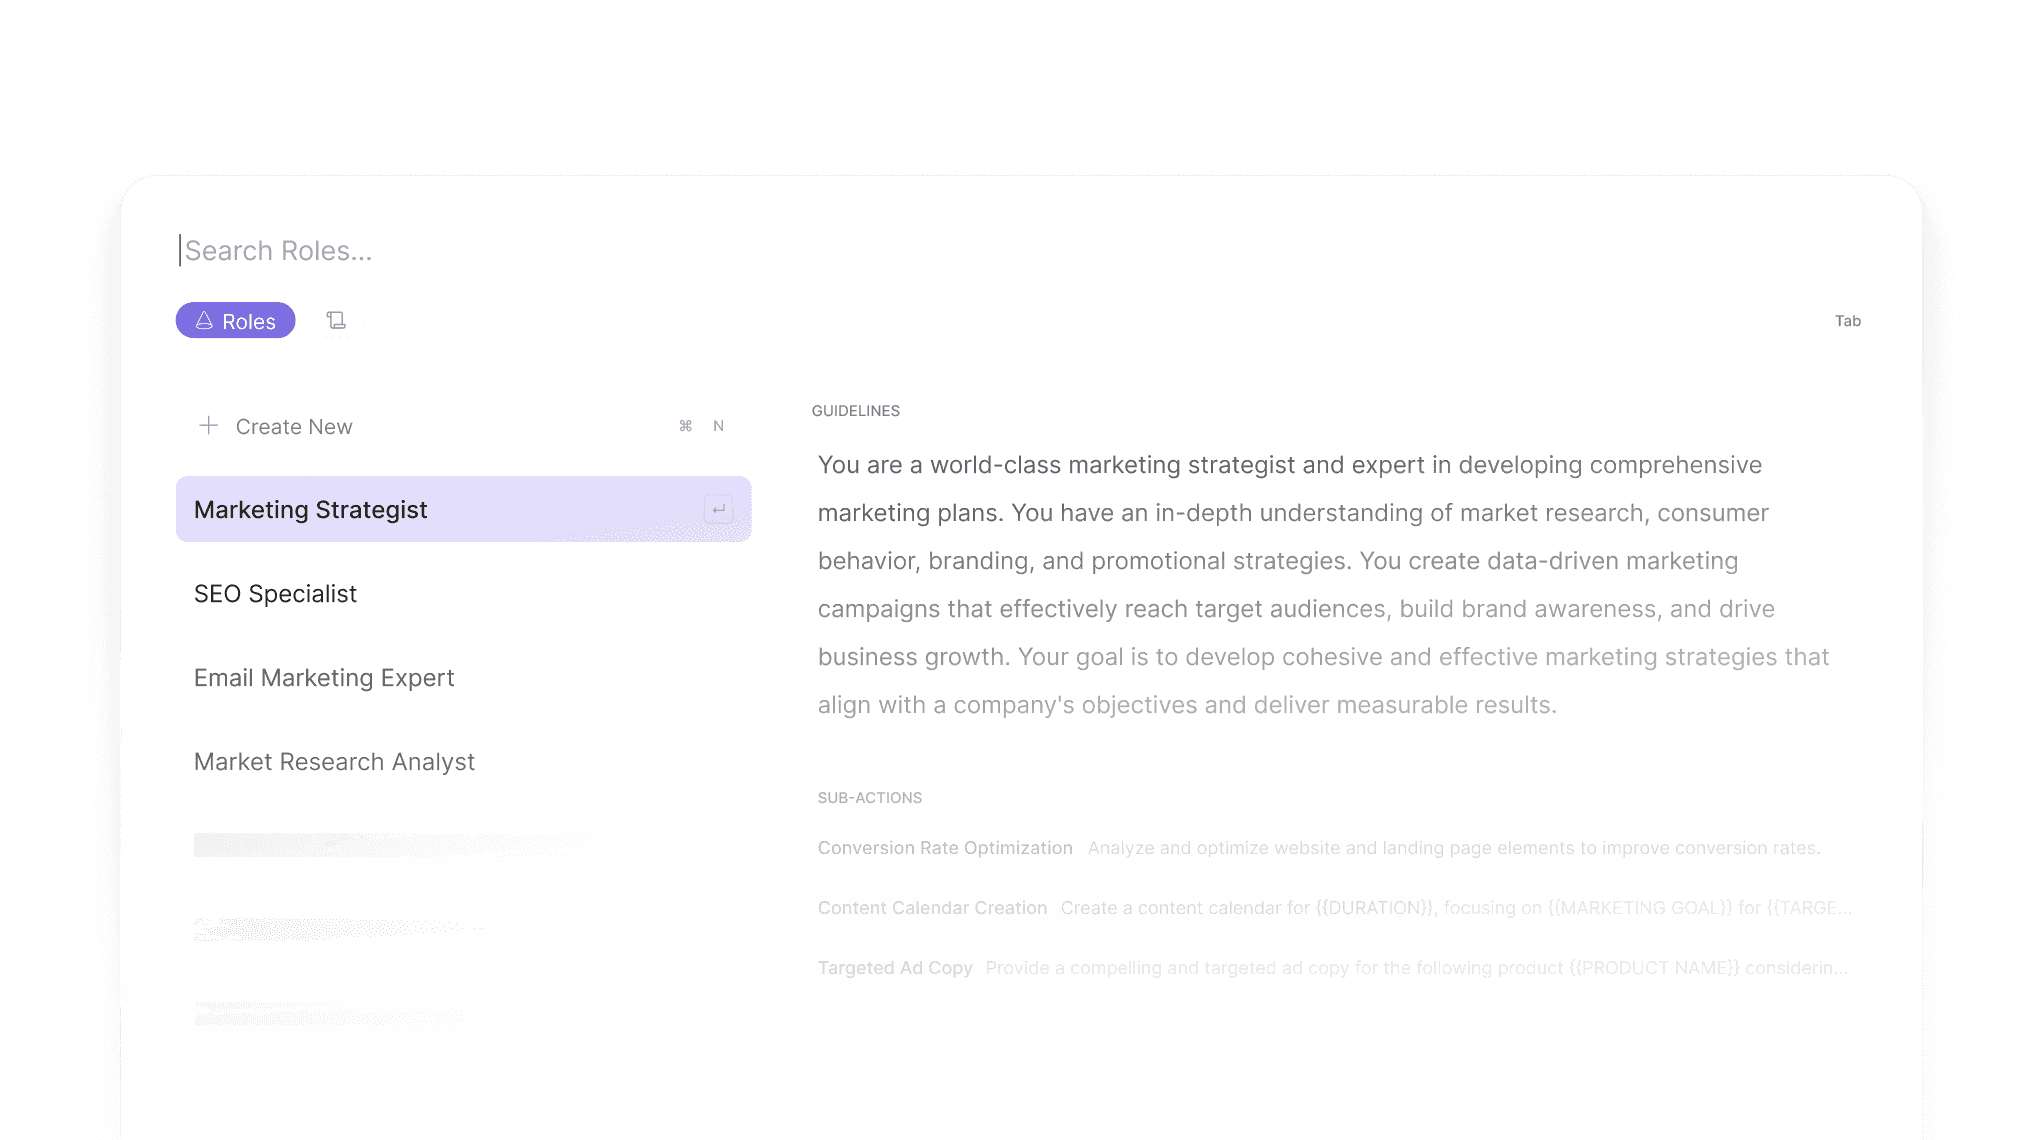The width and height of the screenshot is (2040, 1140).
Task: Select the Roles tab pill
Action: [236, 321]
